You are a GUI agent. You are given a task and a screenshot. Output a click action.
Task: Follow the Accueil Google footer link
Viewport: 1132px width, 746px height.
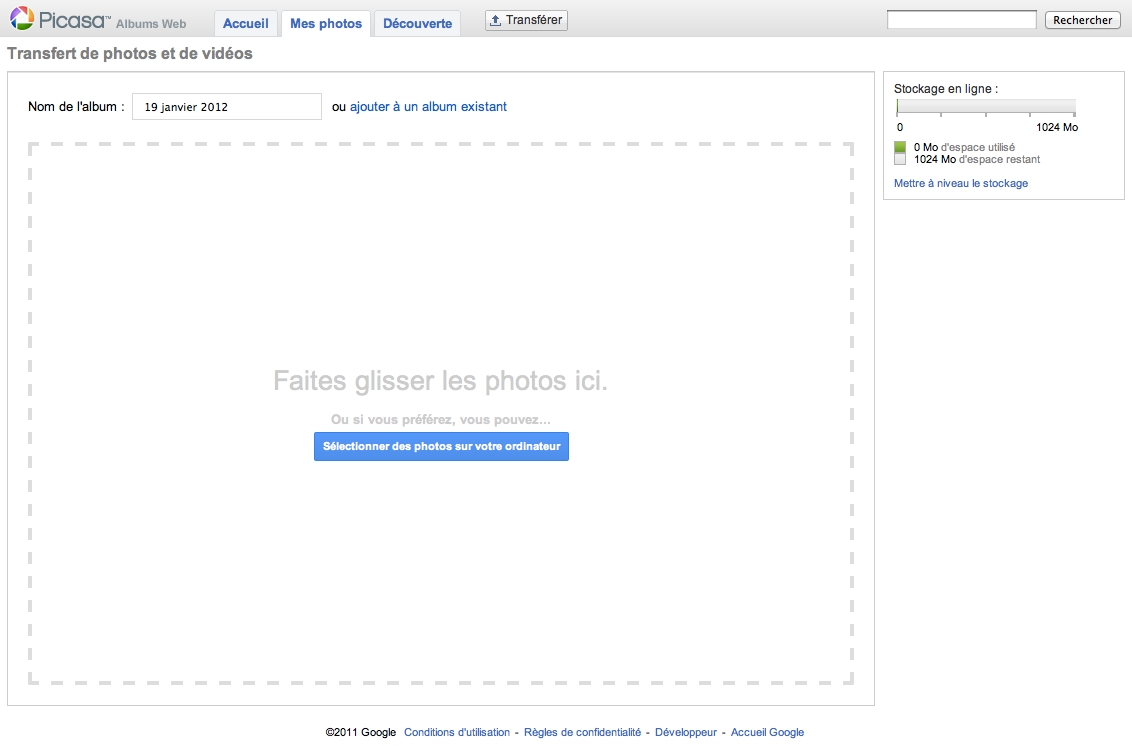click(767, 733)
